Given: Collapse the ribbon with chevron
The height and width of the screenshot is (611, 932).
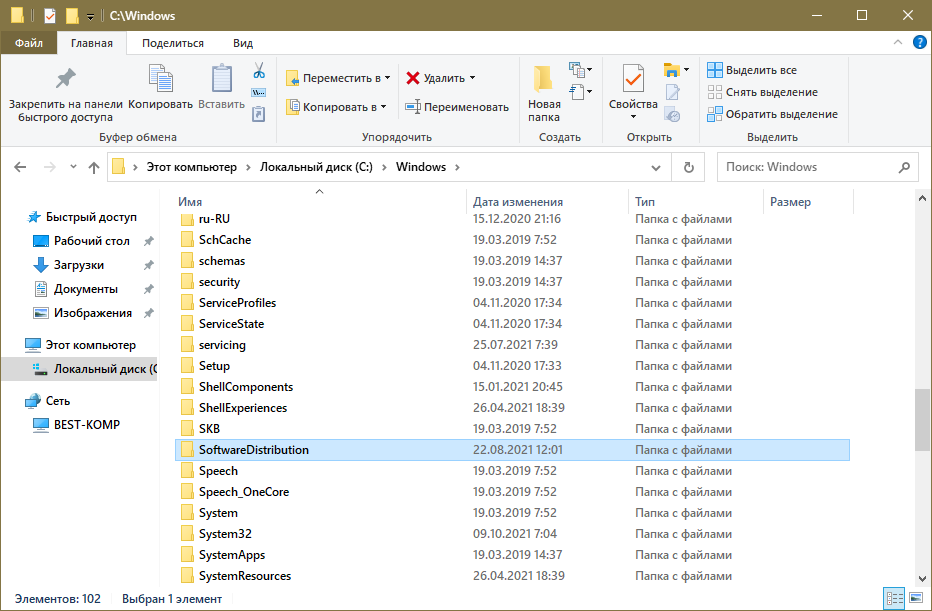Looking at the screenshot, I should tap(897, 44).
